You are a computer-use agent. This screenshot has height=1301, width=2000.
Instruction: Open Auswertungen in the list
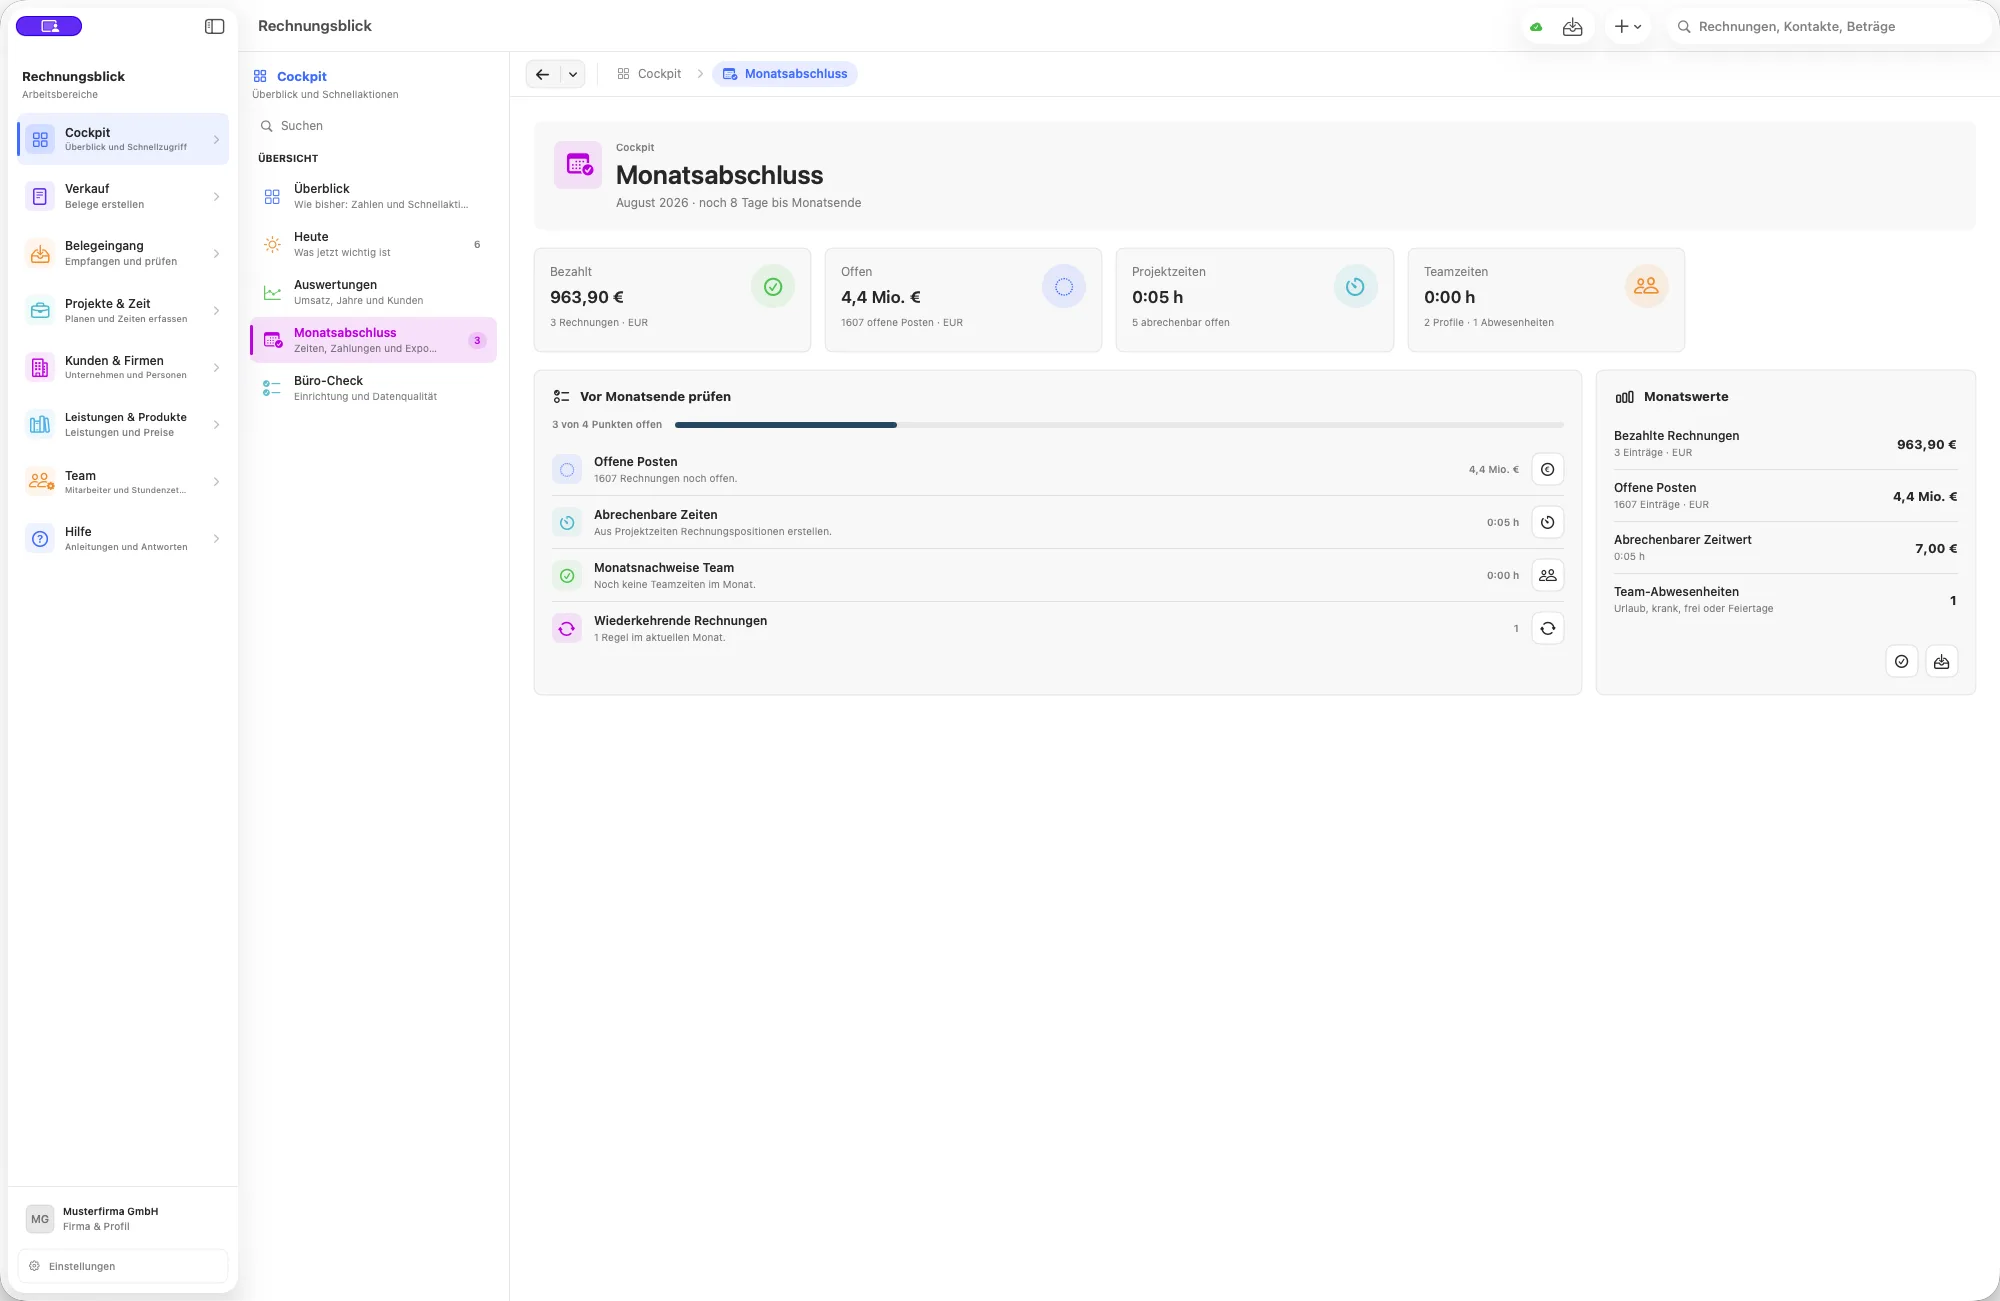pyautogui.click(x=373, y=292)
